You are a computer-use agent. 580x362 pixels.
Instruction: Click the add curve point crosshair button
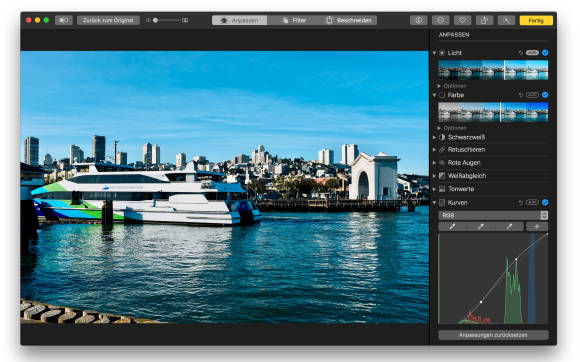coord(537,227)
